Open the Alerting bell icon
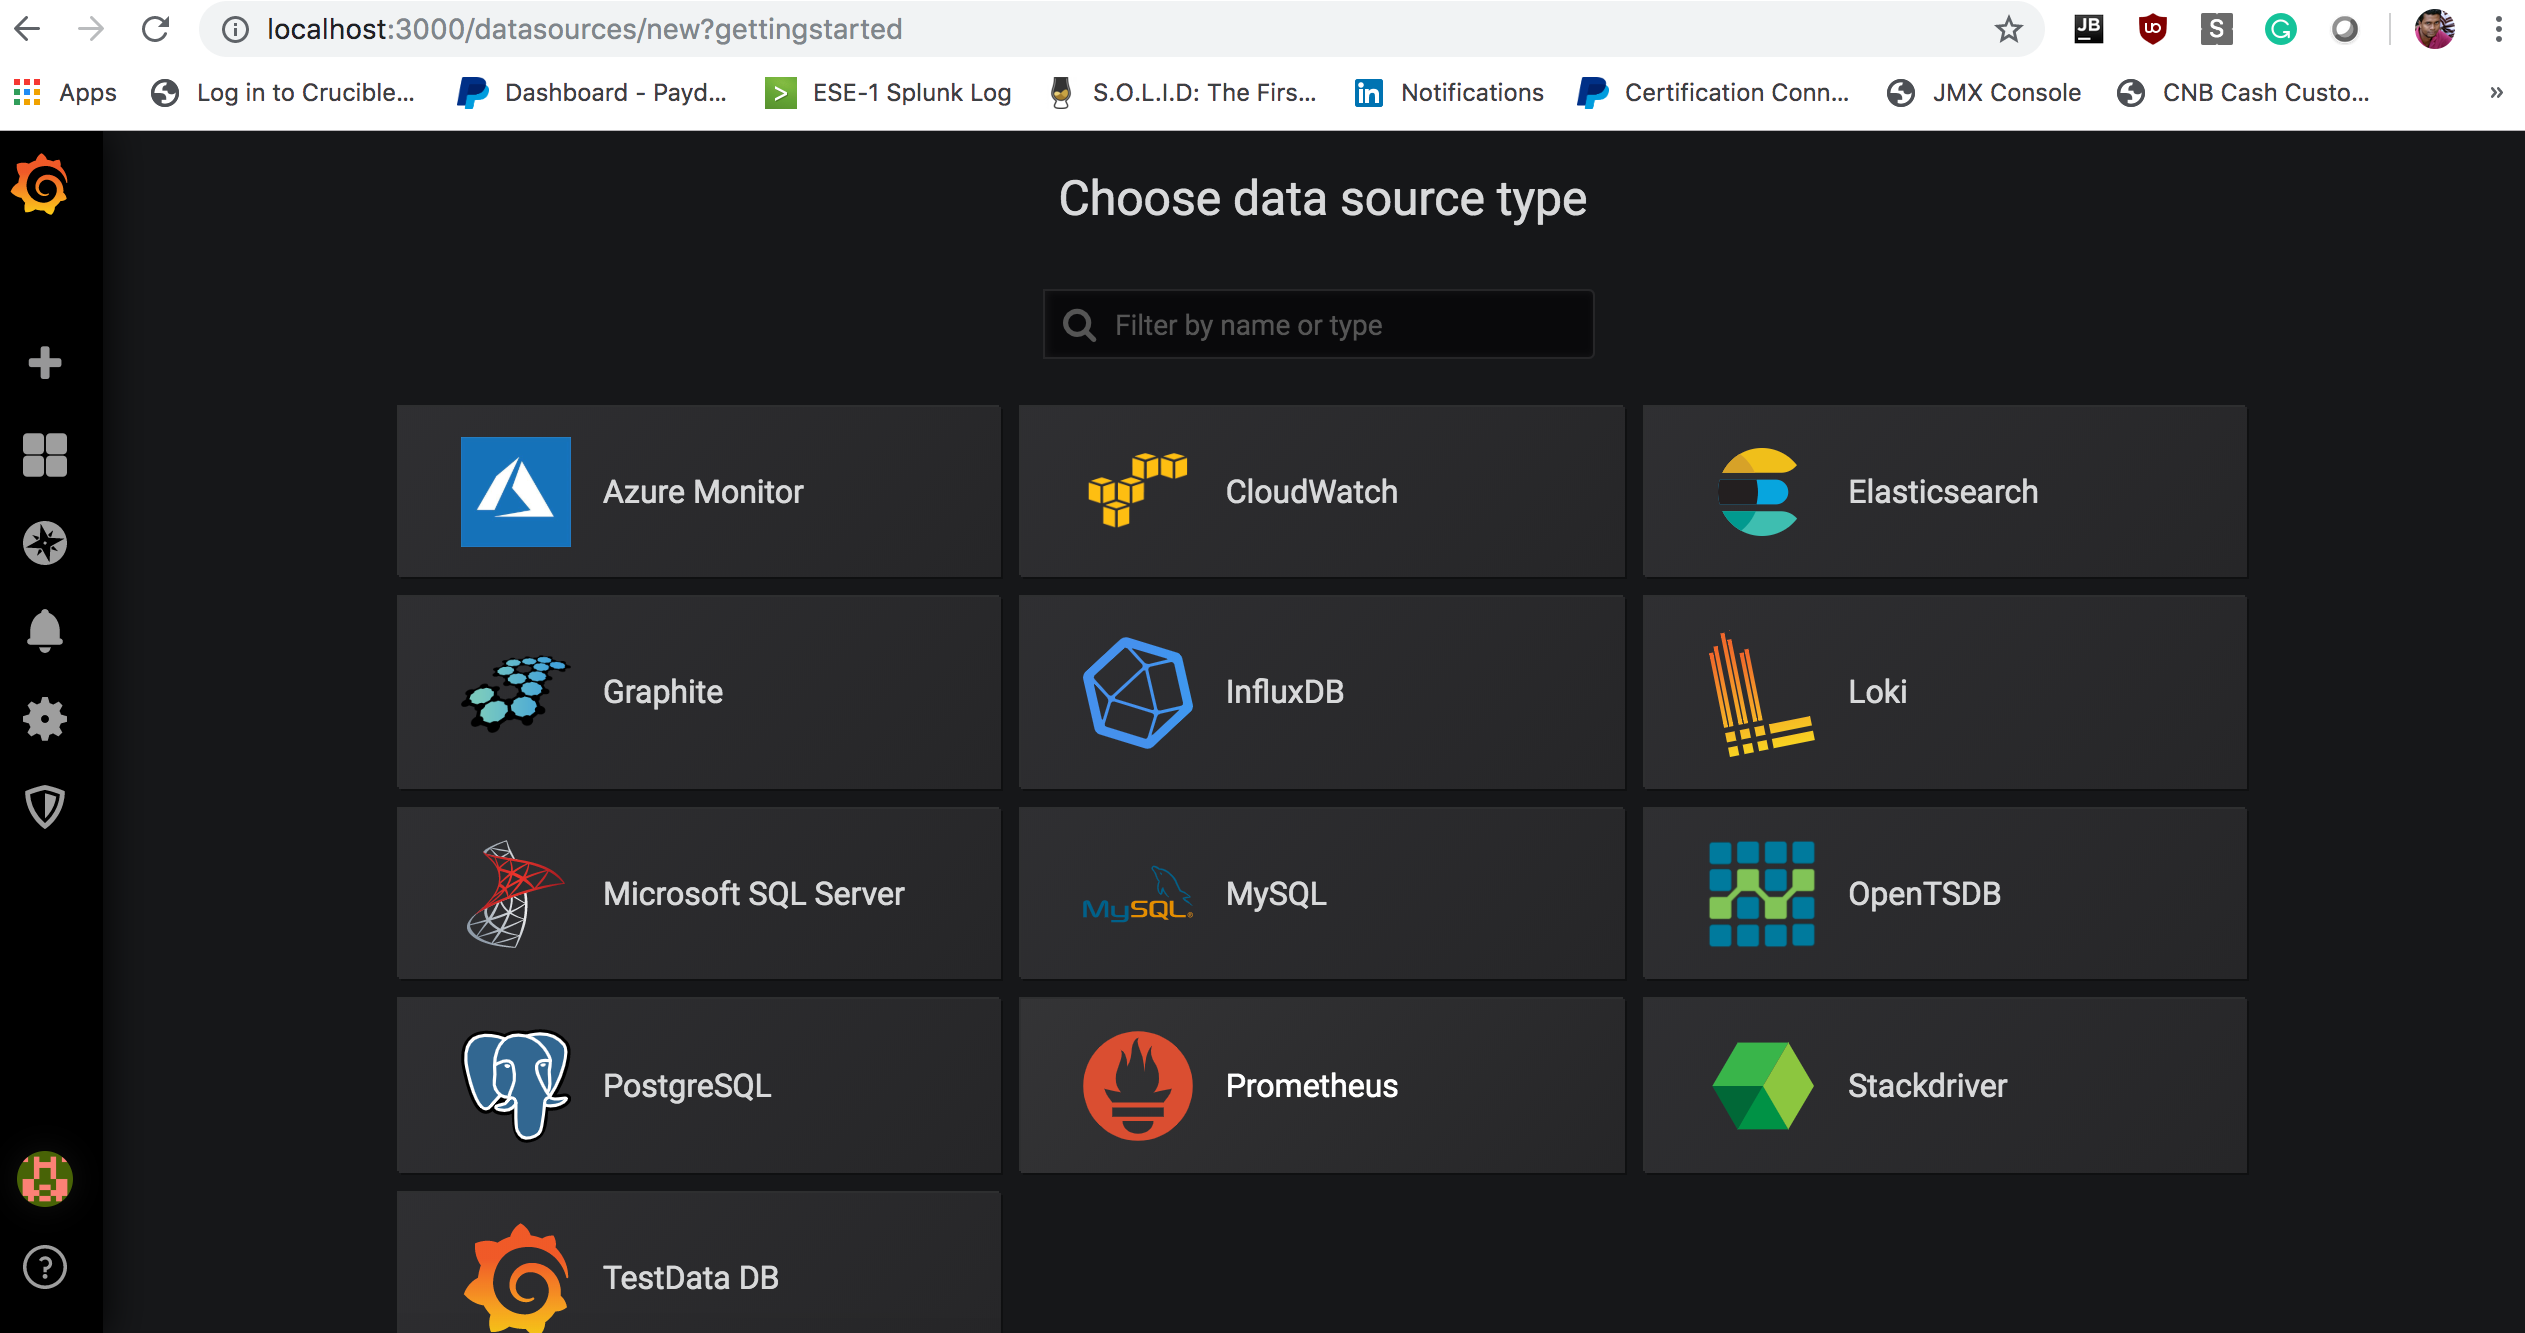Screen dimensions: 2525x1333 tap(44, 630)
